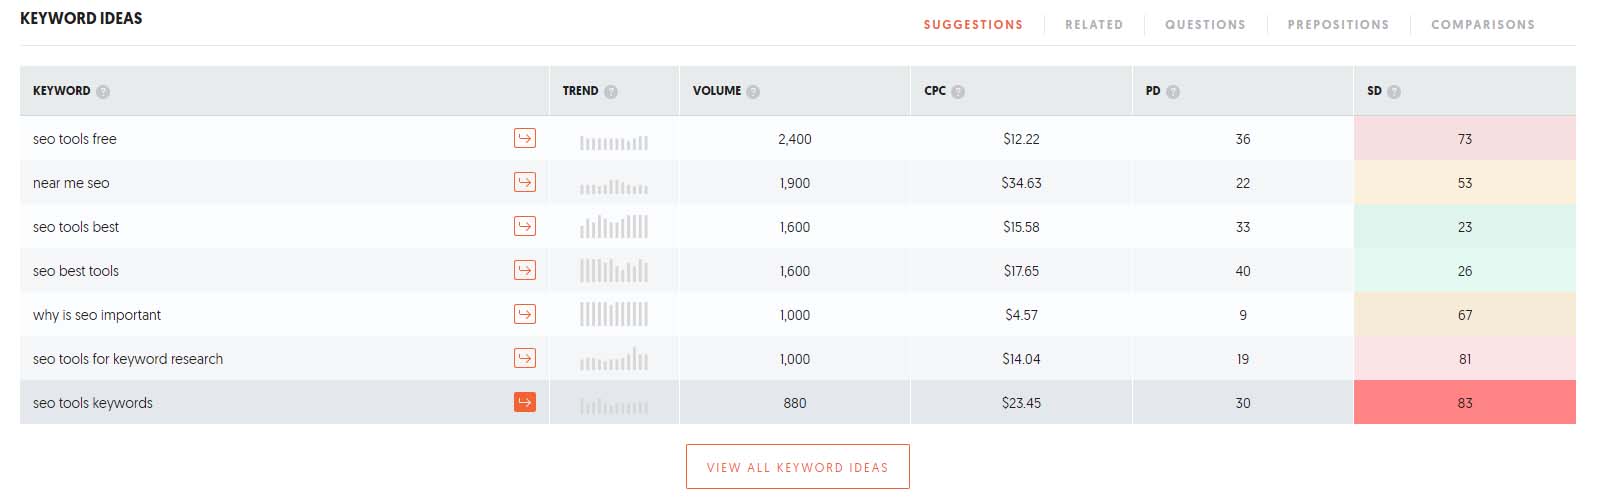Viewport: 1602px width, 500px height.
Task: Click the help icon next to KEYWORD header
Action: (103, 91)
